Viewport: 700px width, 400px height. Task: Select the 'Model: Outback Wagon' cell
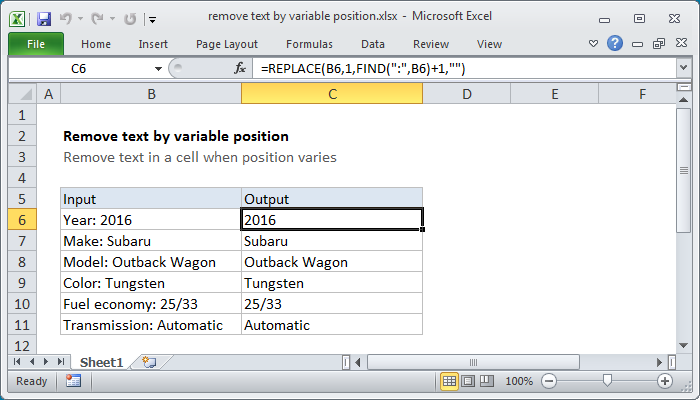tap(151, 262)
